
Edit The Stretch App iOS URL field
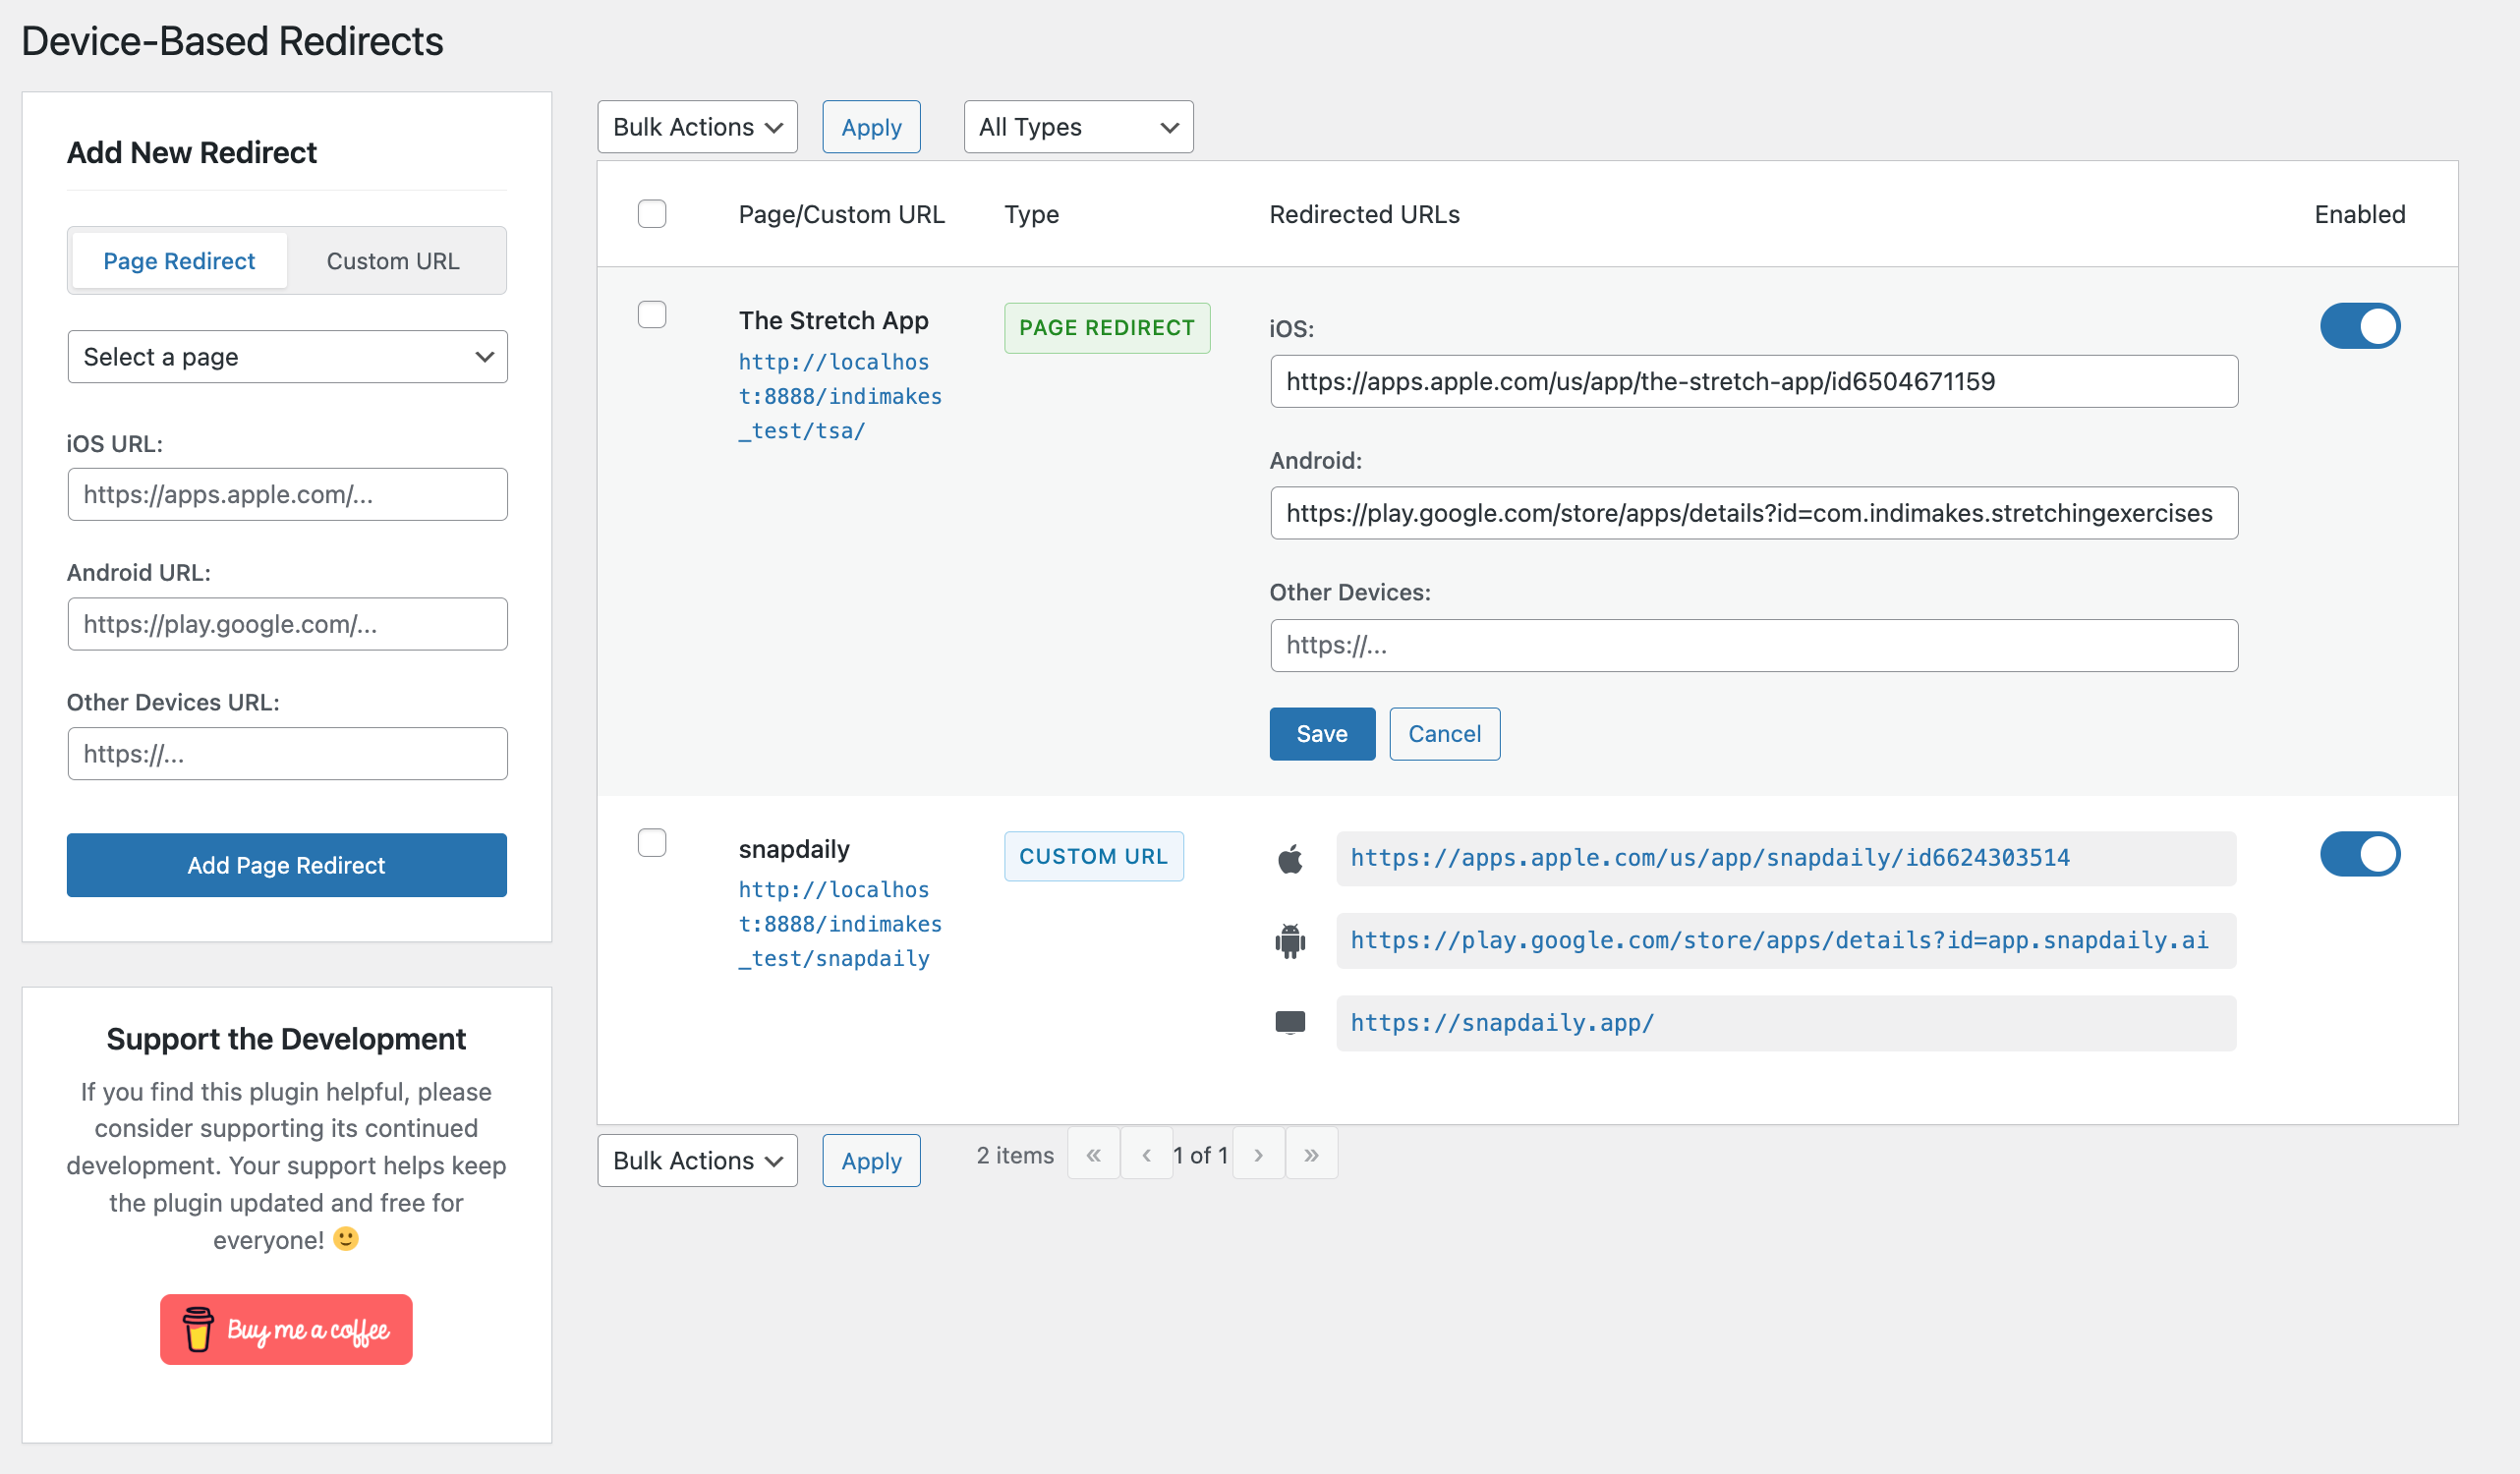[1754, 381]
